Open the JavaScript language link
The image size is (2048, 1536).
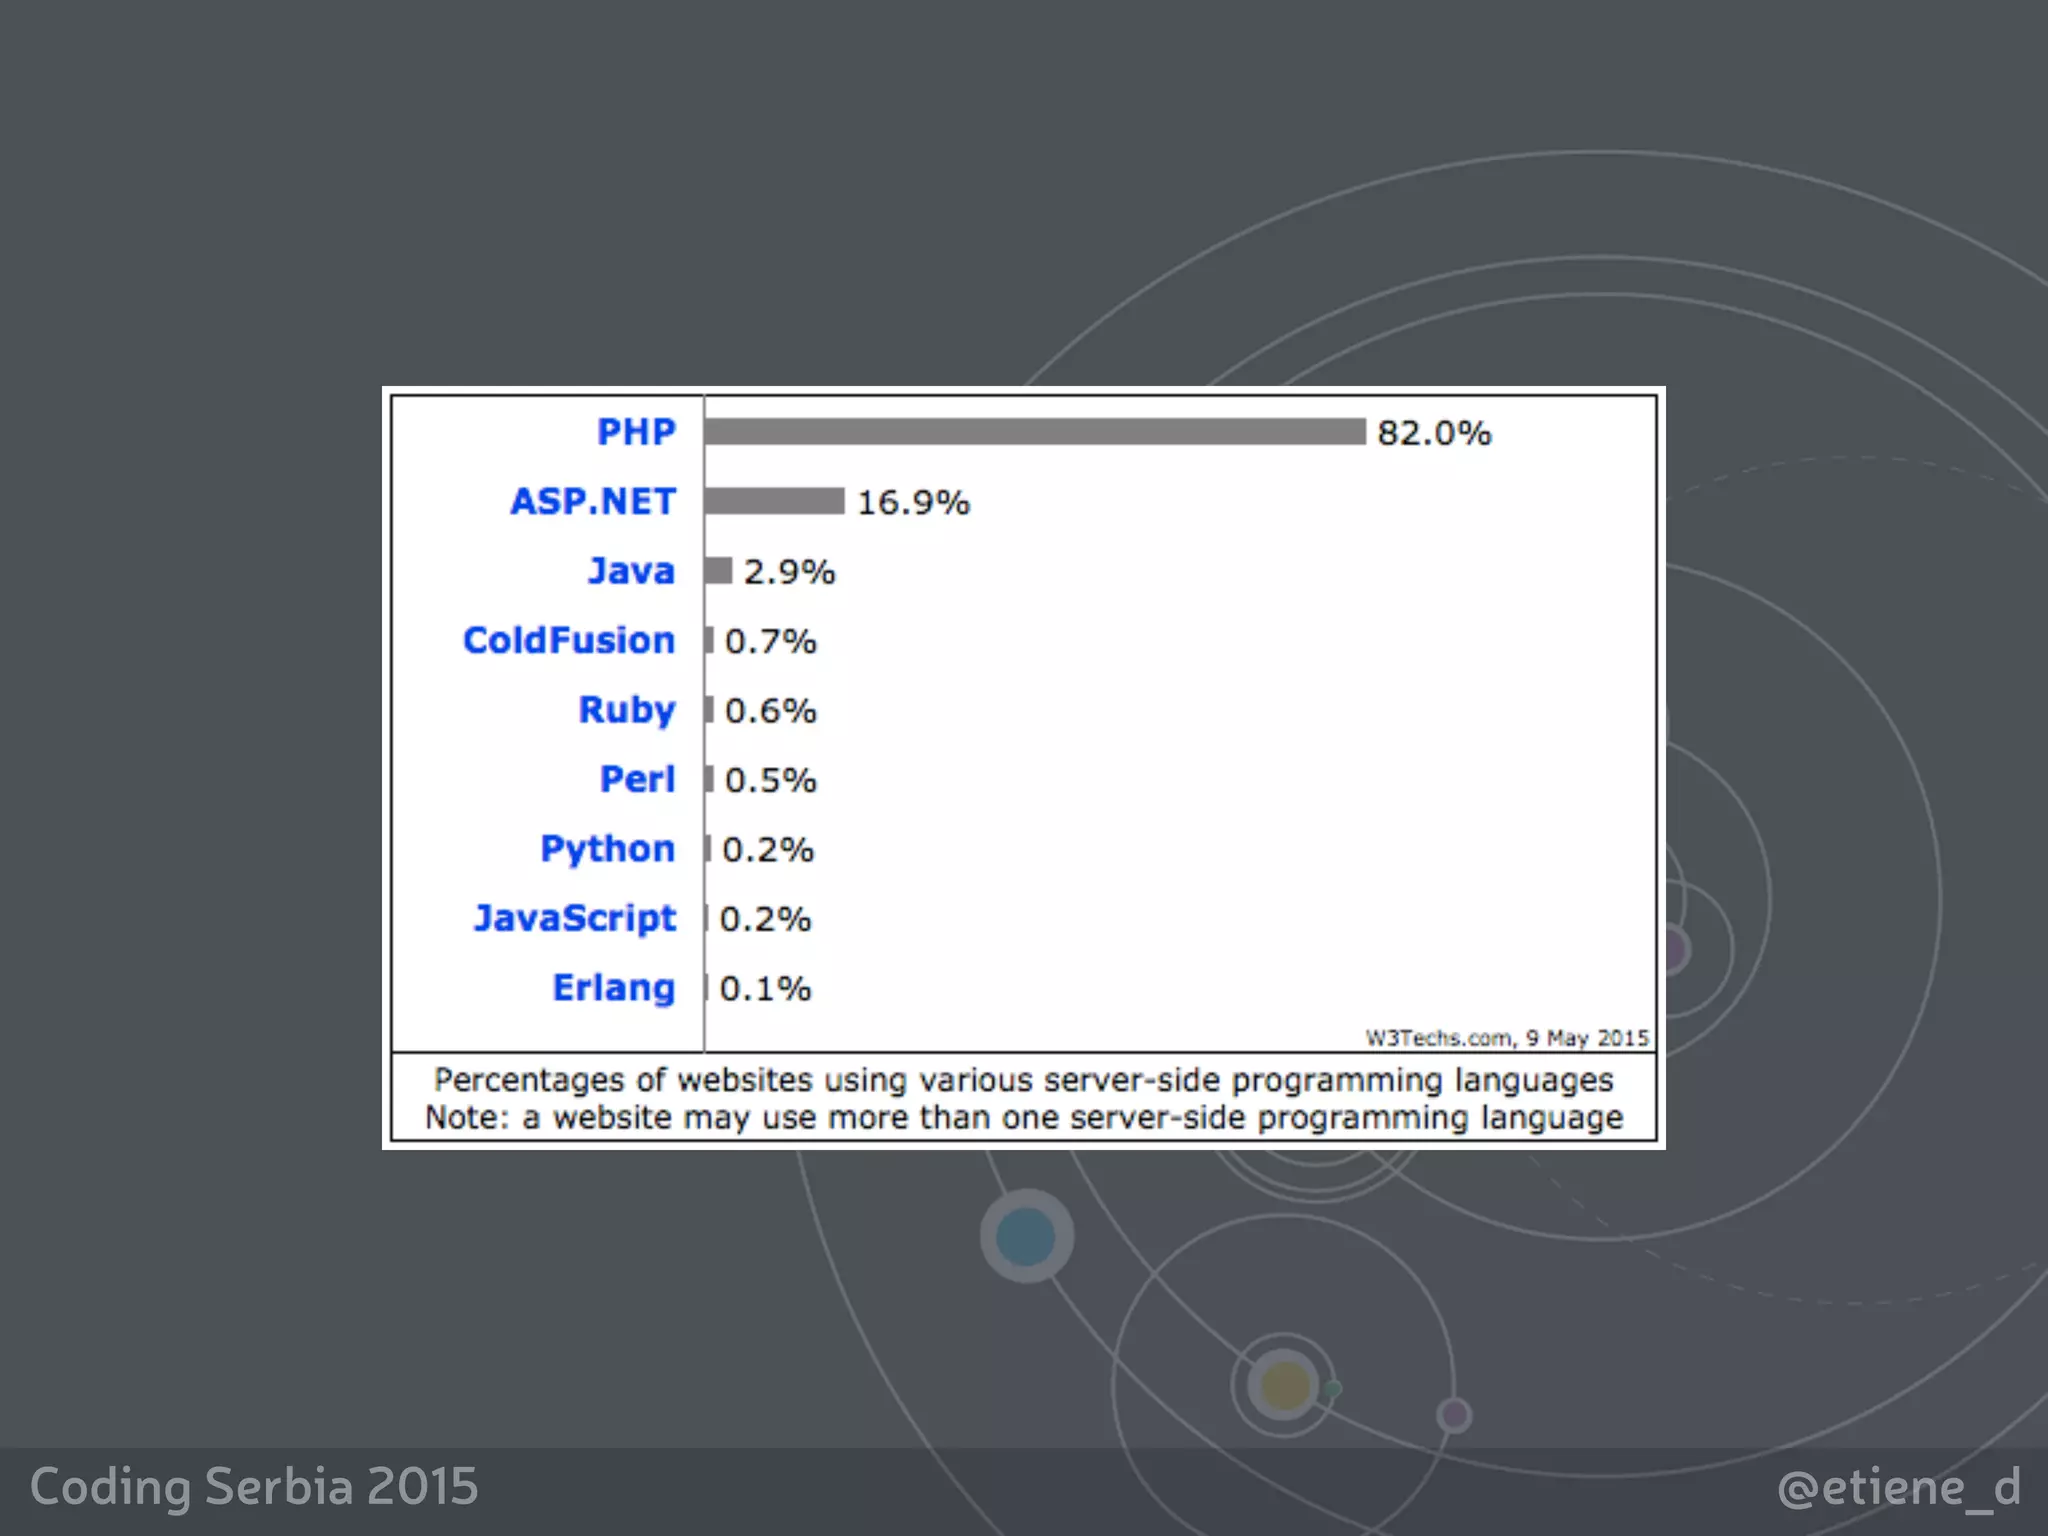point(575,918)
